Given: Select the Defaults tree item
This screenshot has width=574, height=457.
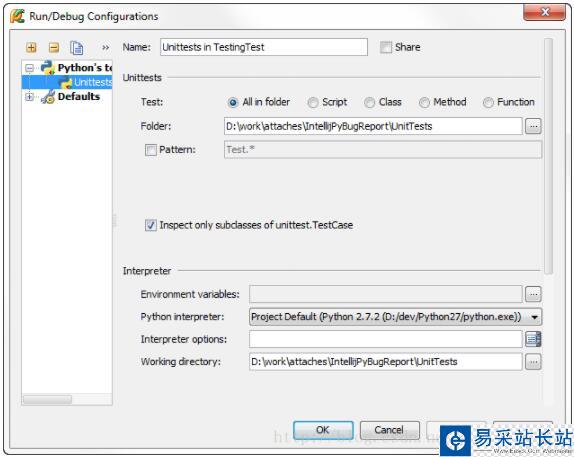Looking at the screenshot, I should pos(79,97).
